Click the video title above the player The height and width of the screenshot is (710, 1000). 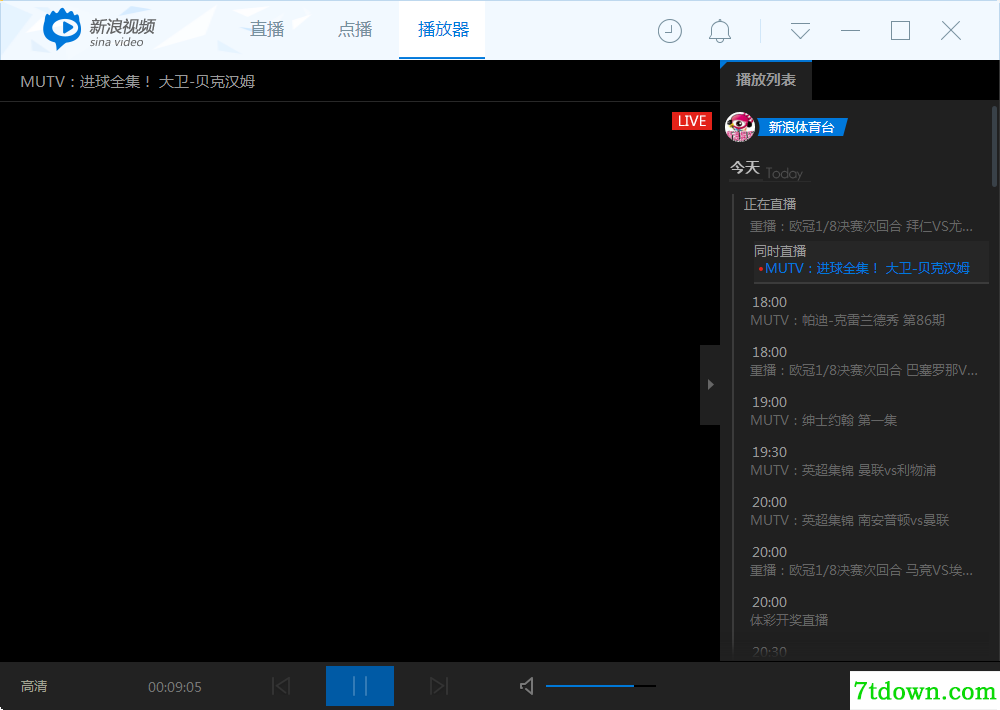coord(138,82)
